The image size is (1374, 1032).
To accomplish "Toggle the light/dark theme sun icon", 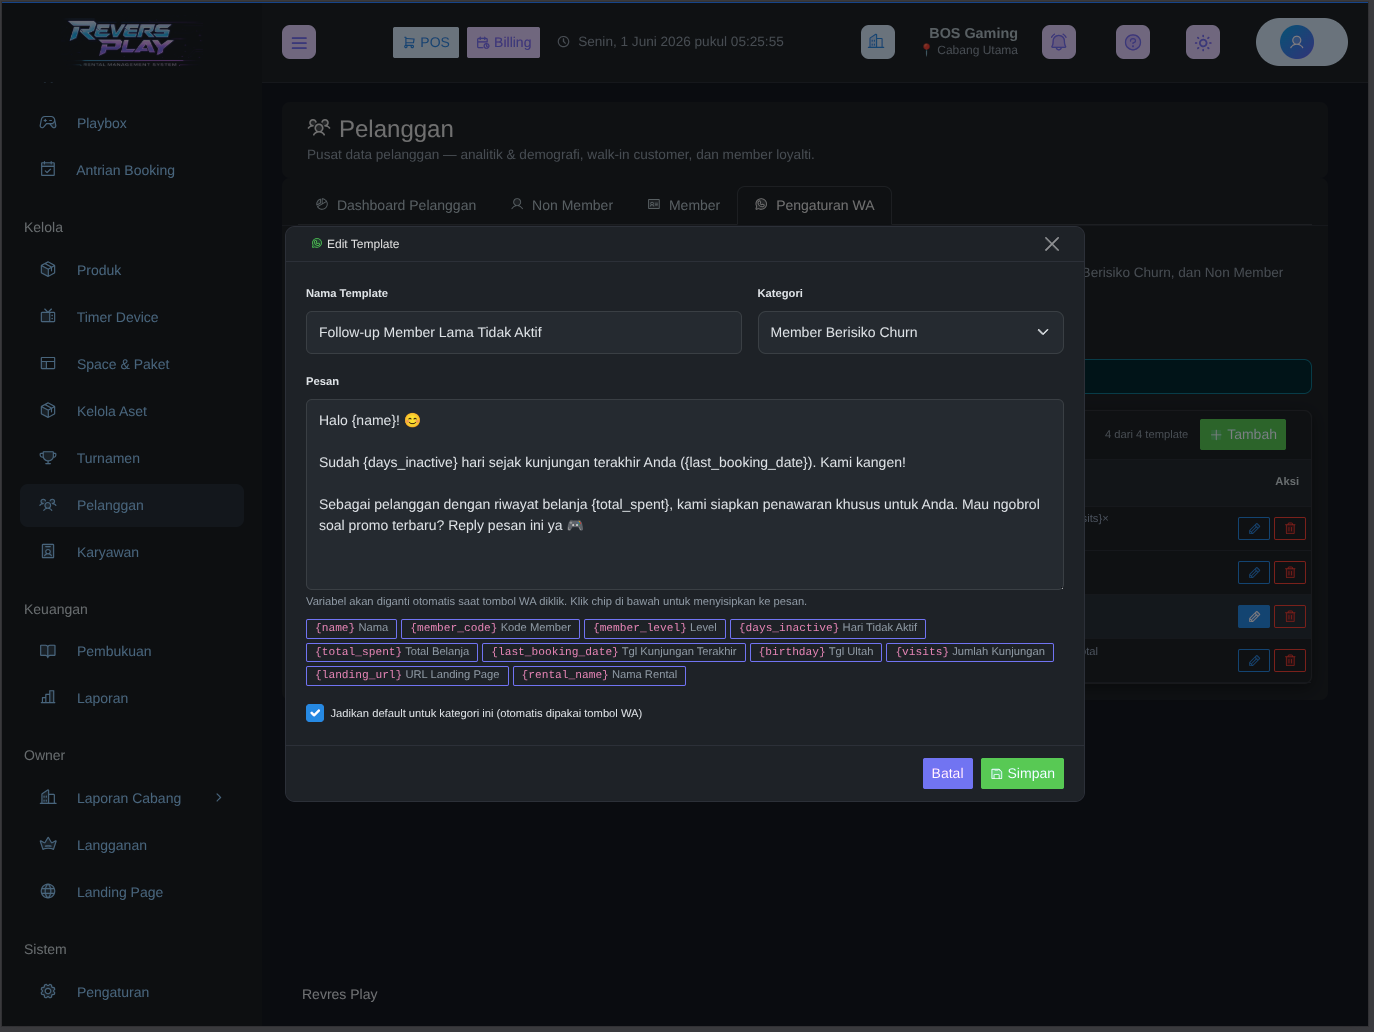I will pos(1203,42).
